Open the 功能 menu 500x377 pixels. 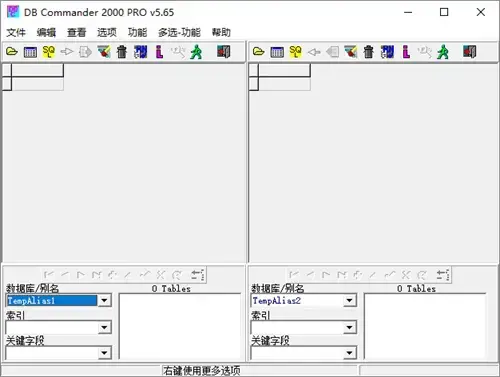(x=137, y=32)
